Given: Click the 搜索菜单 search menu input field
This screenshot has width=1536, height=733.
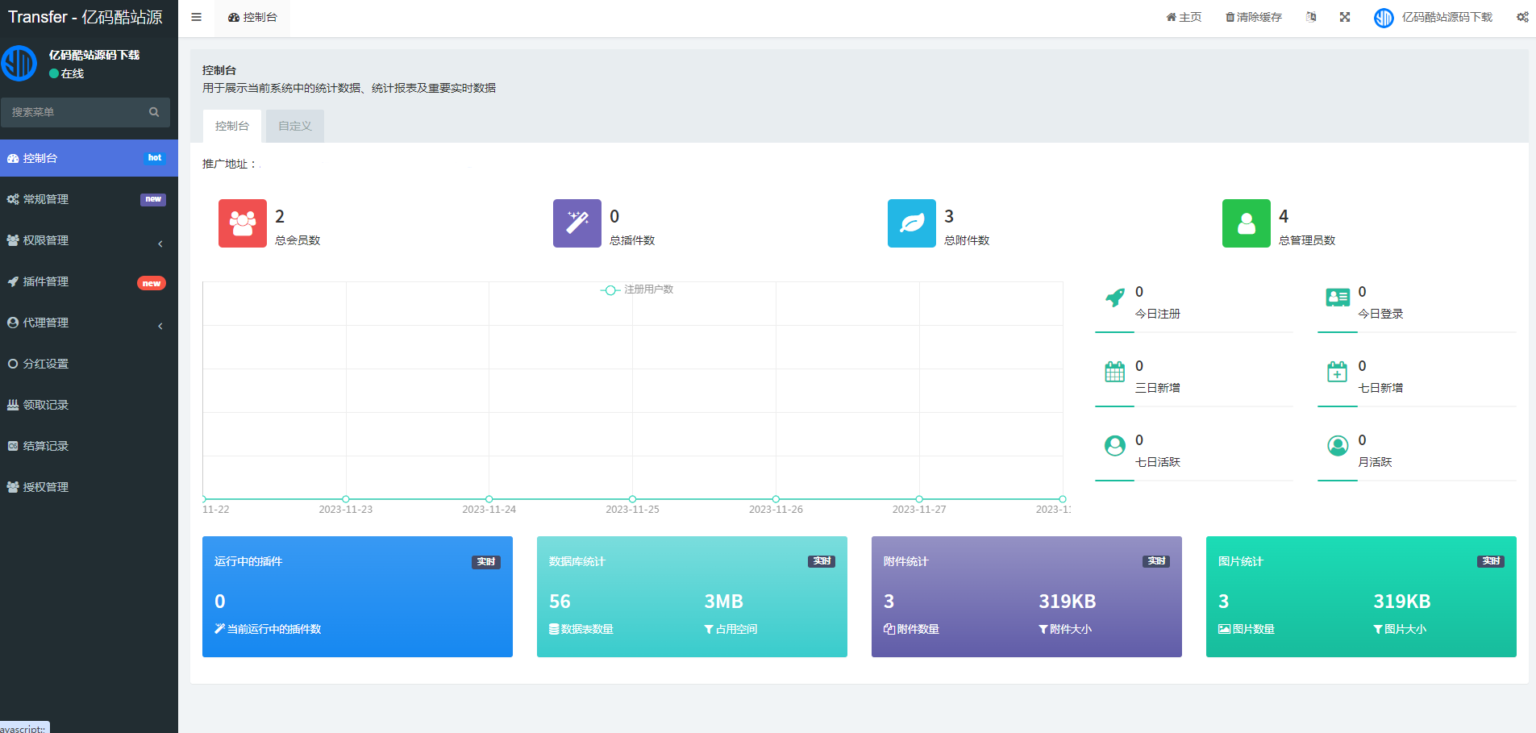Looking at the screenshot, I should 75,112.
